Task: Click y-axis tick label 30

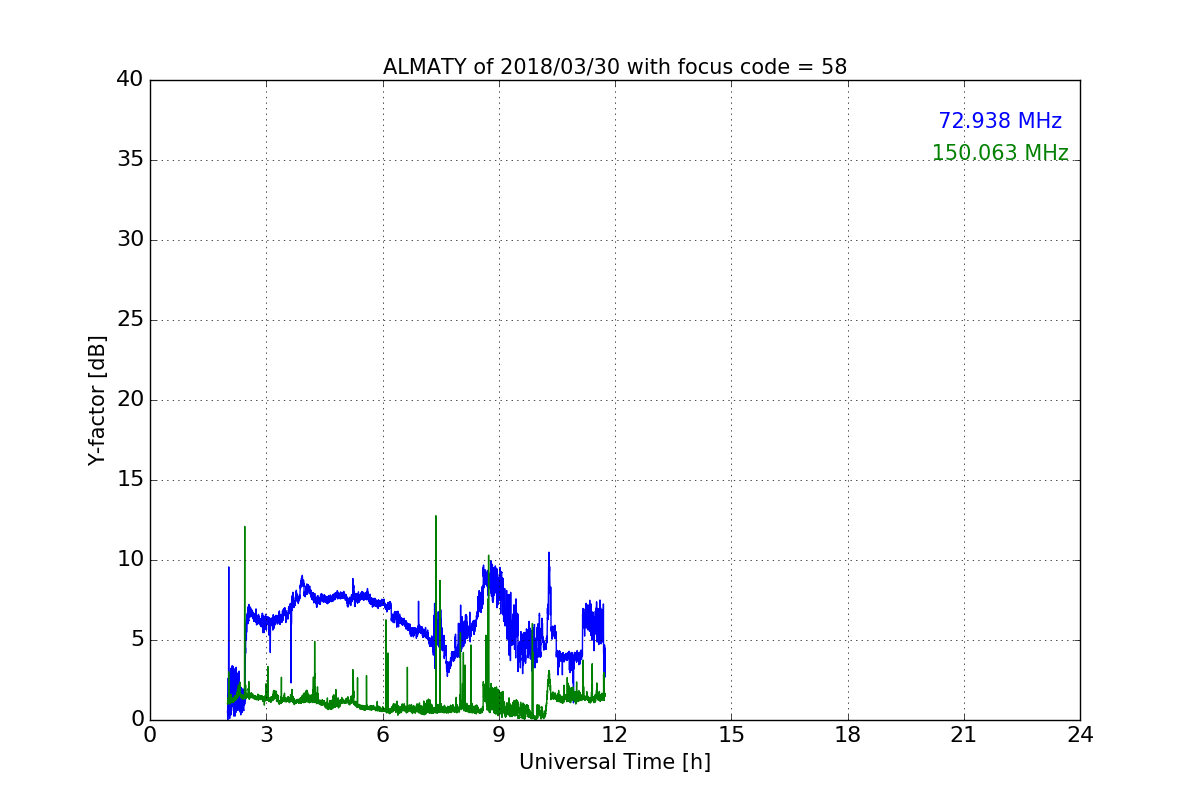Action: click(x=130, y=240)
